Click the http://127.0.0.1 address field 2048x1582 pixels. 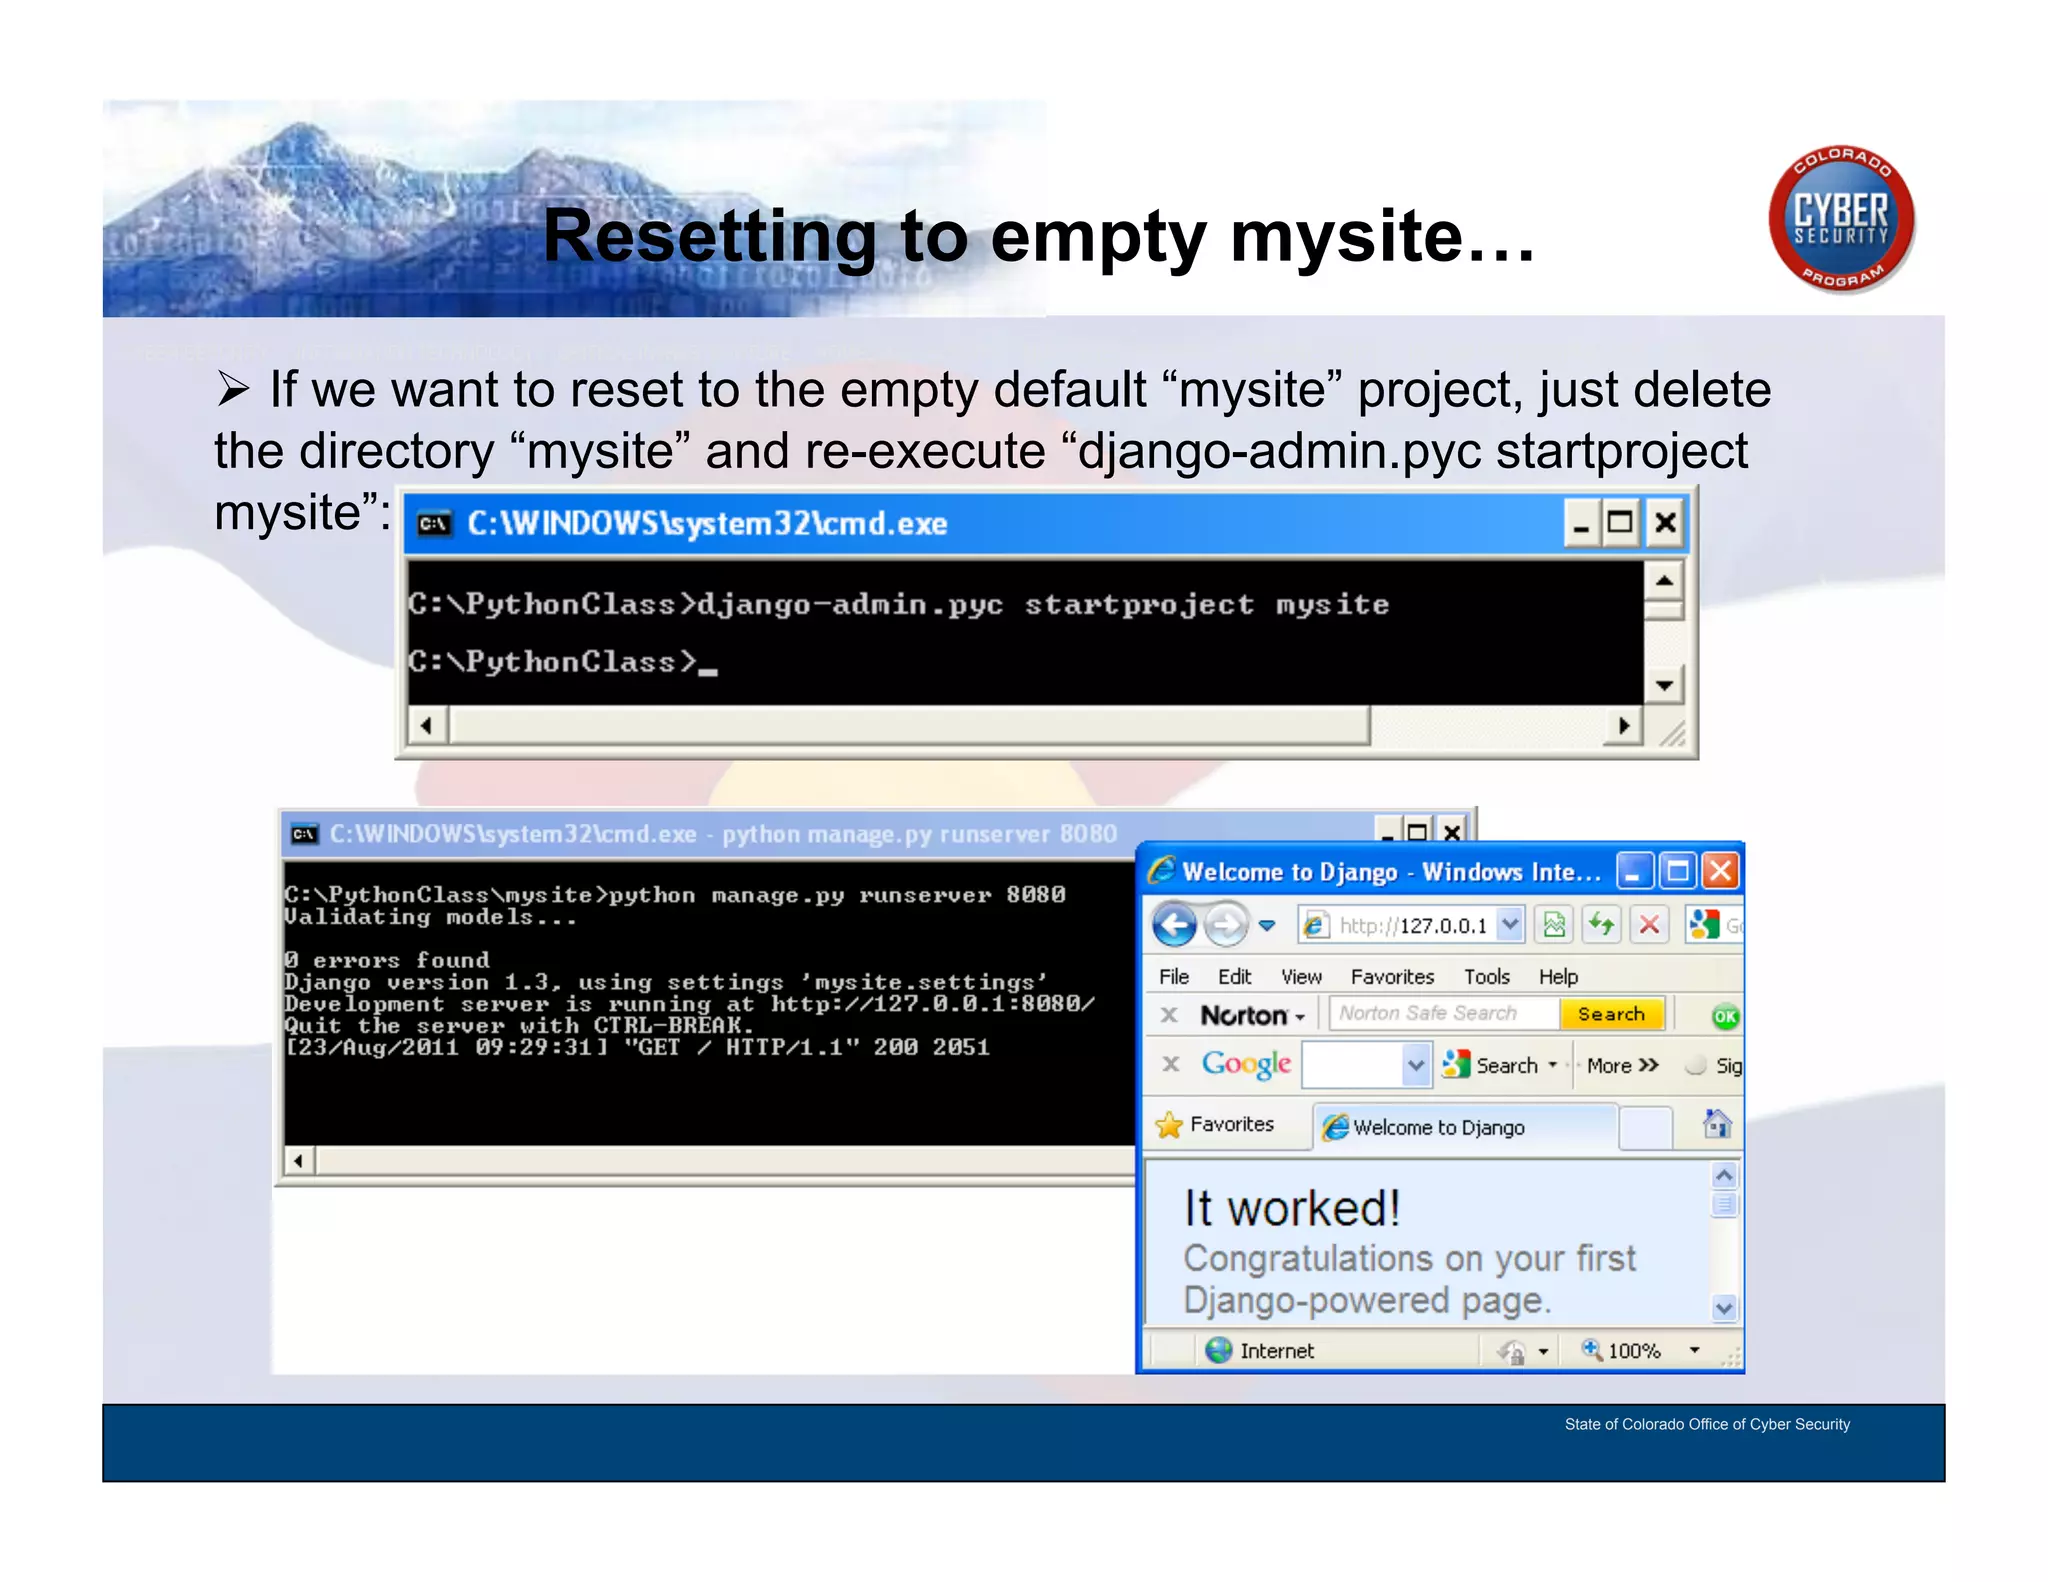(1411, 926)
